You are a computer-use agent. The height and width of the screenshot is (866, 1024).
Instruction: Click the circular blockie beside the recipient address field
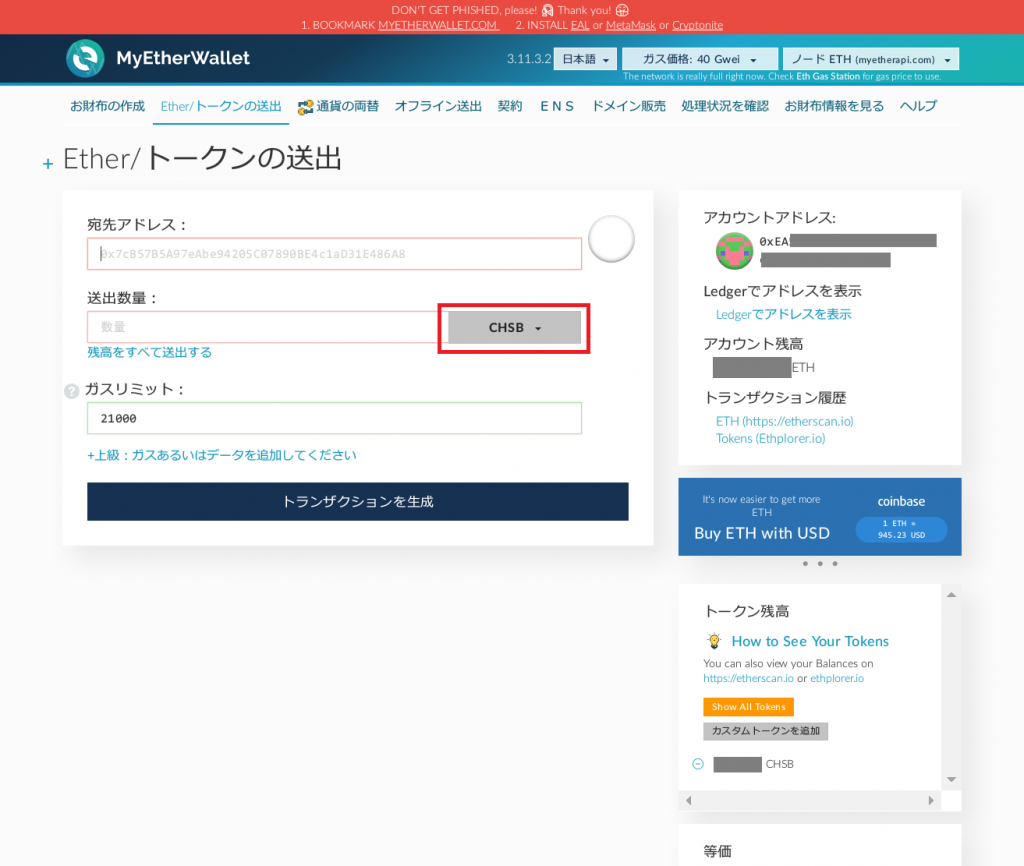point(611,239)
